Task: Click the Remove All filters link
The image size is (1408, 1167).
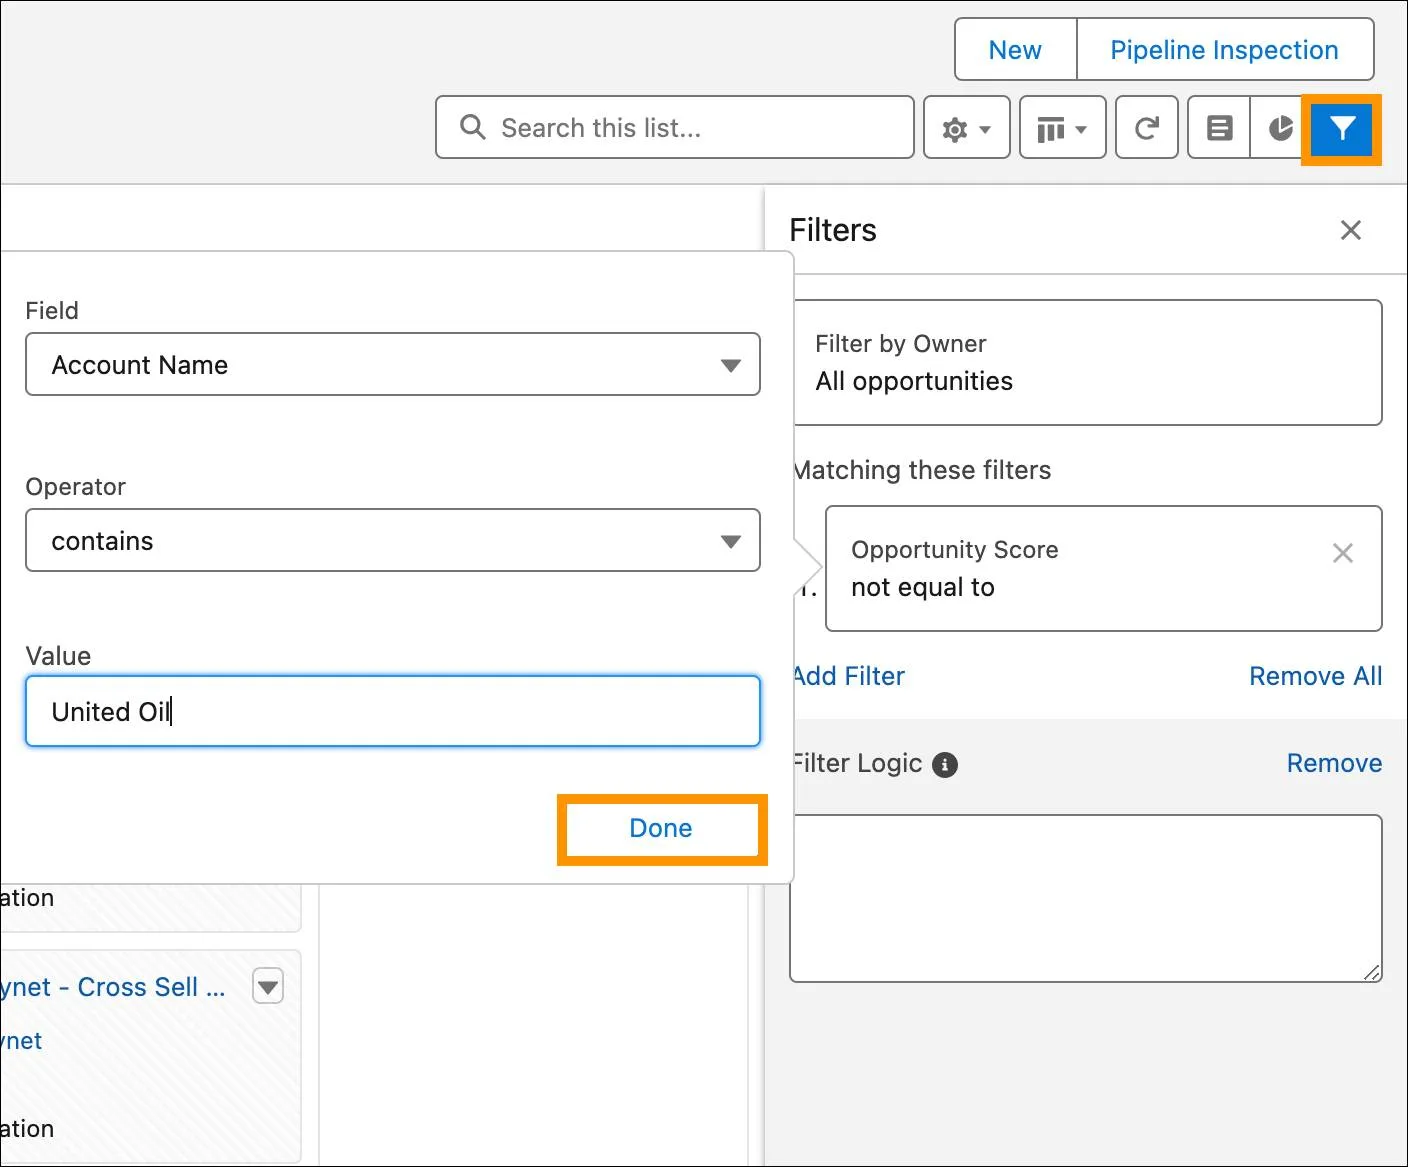Action: coord(1315,677)
